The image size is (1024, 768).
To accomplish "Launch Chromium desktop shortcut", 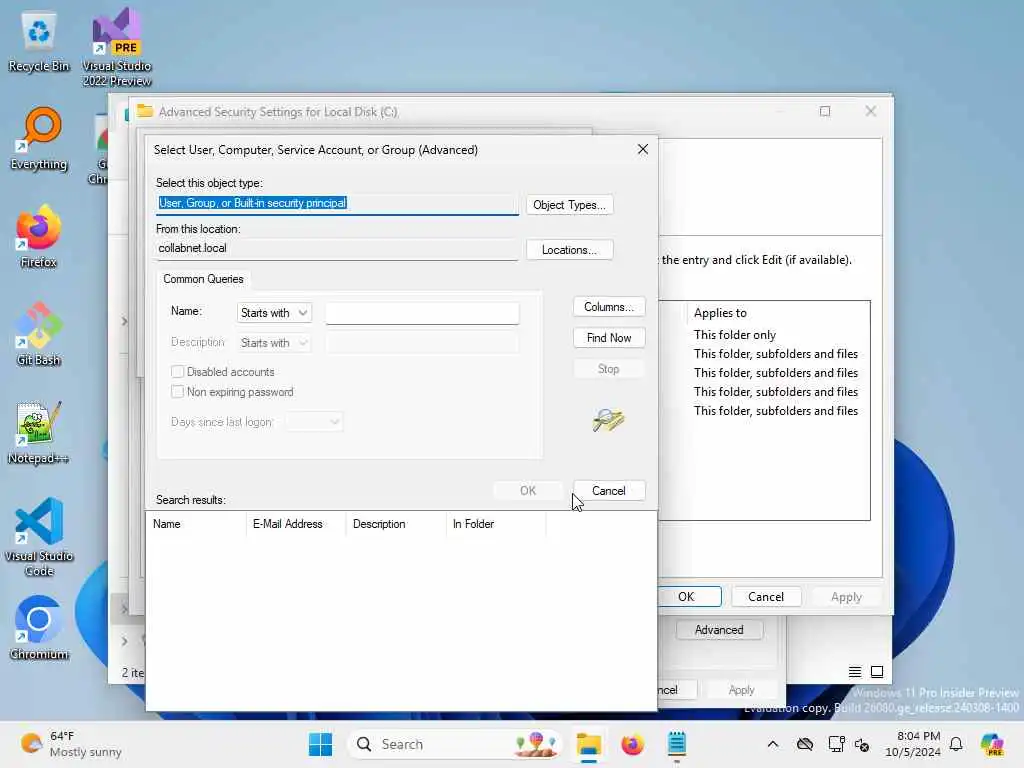I will click(39, 628).
